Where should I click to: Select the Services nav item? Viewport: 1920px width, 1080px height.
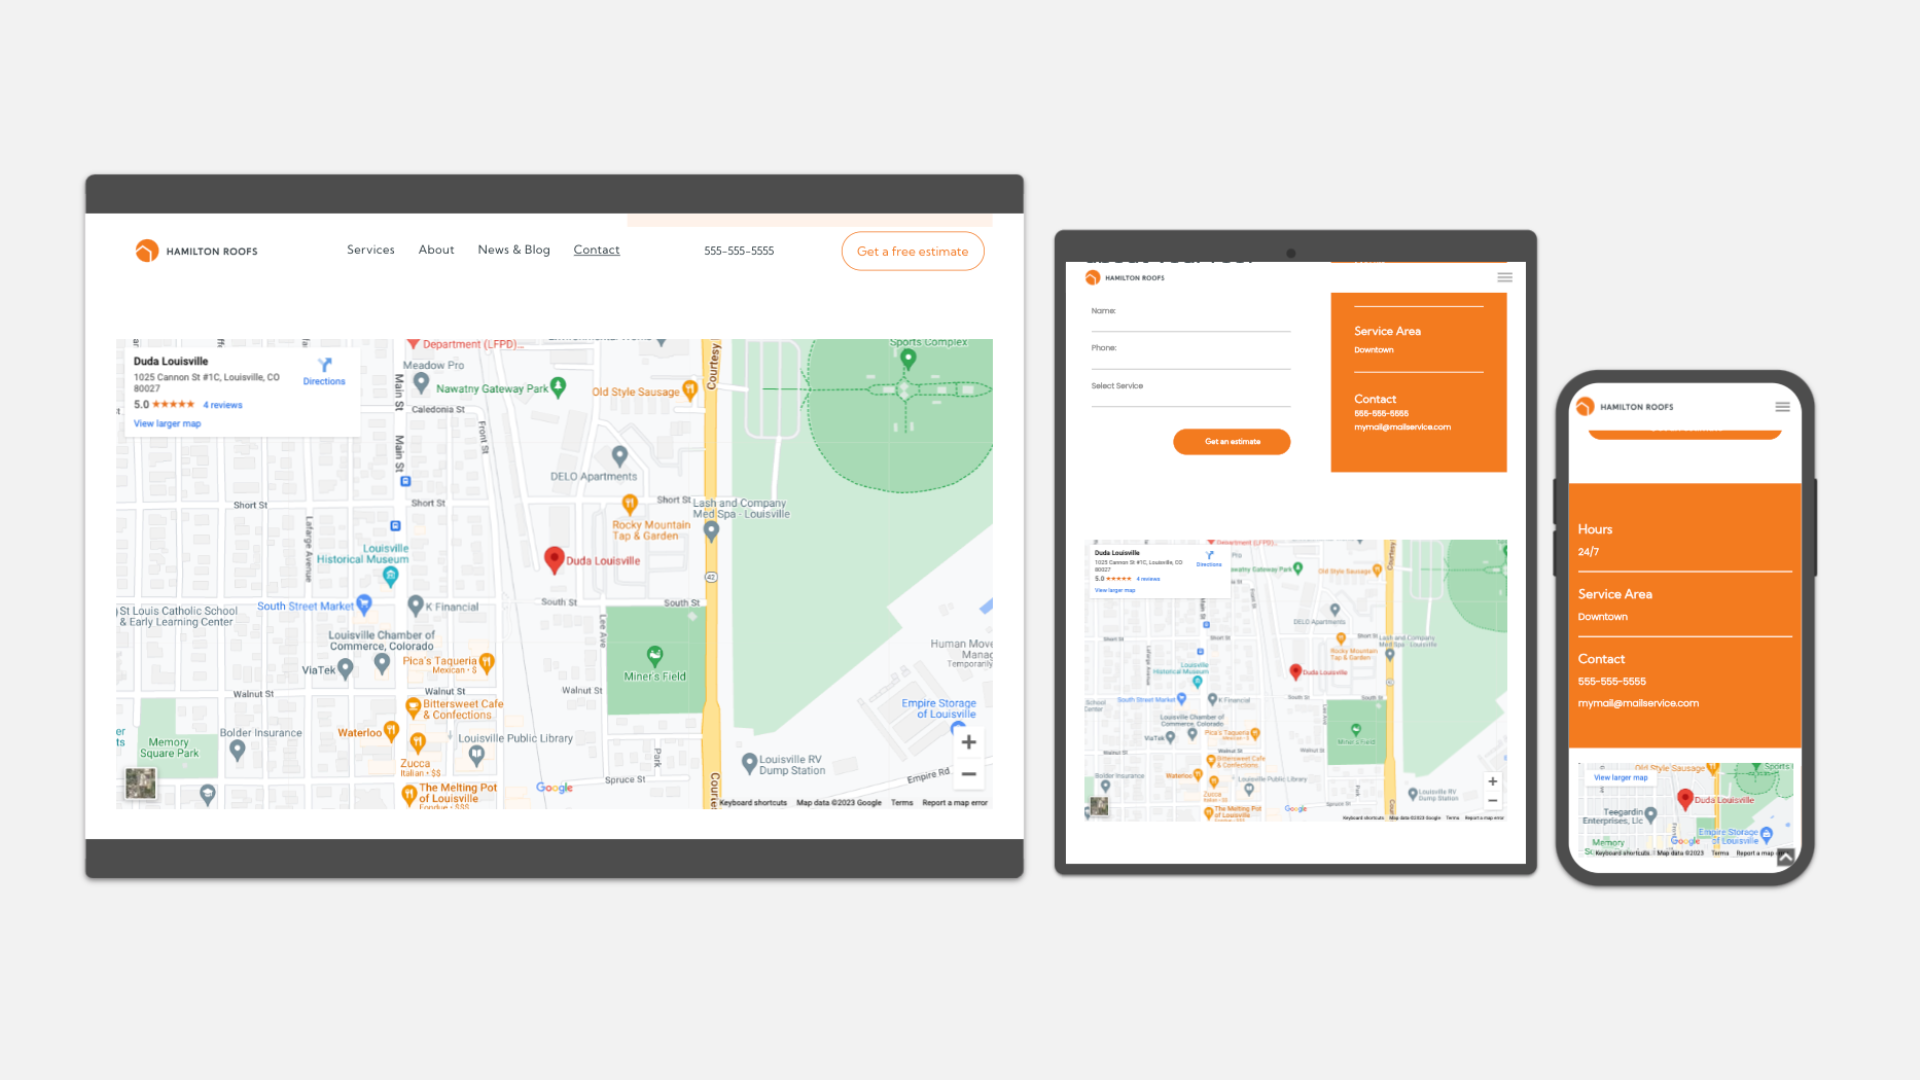tap(370, 250)
